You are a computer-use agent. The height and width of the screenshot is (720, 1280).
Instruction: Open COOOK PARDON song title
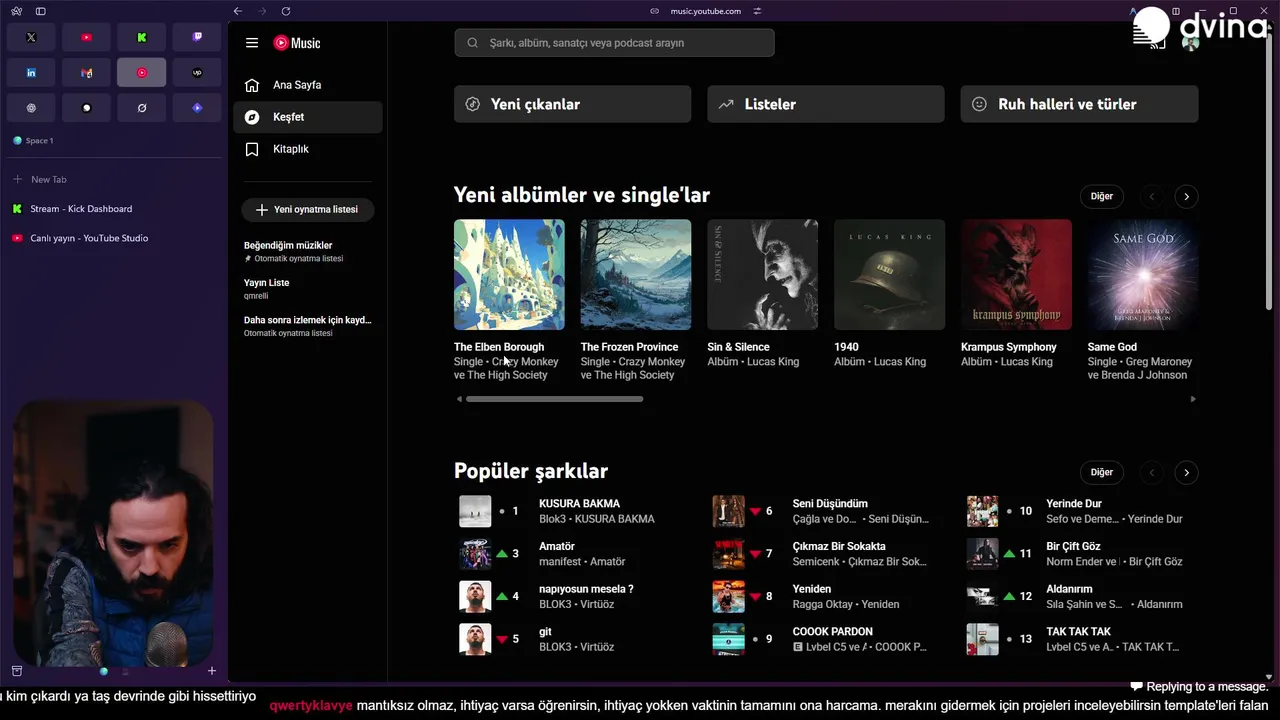pos(833,632)
